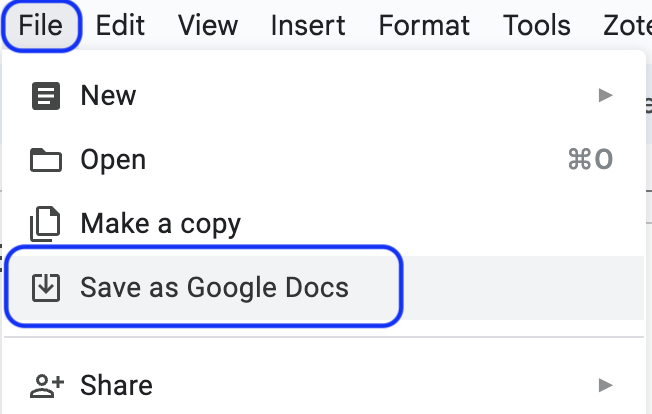
Task: Open the Tools menu
Action: [536, 25]
